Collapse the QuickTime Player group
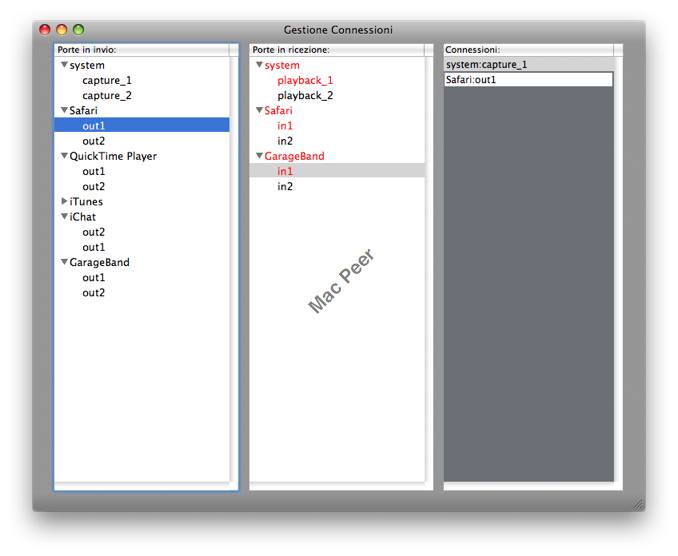Viewport: 678px width, 556px height. pos(64,156)
